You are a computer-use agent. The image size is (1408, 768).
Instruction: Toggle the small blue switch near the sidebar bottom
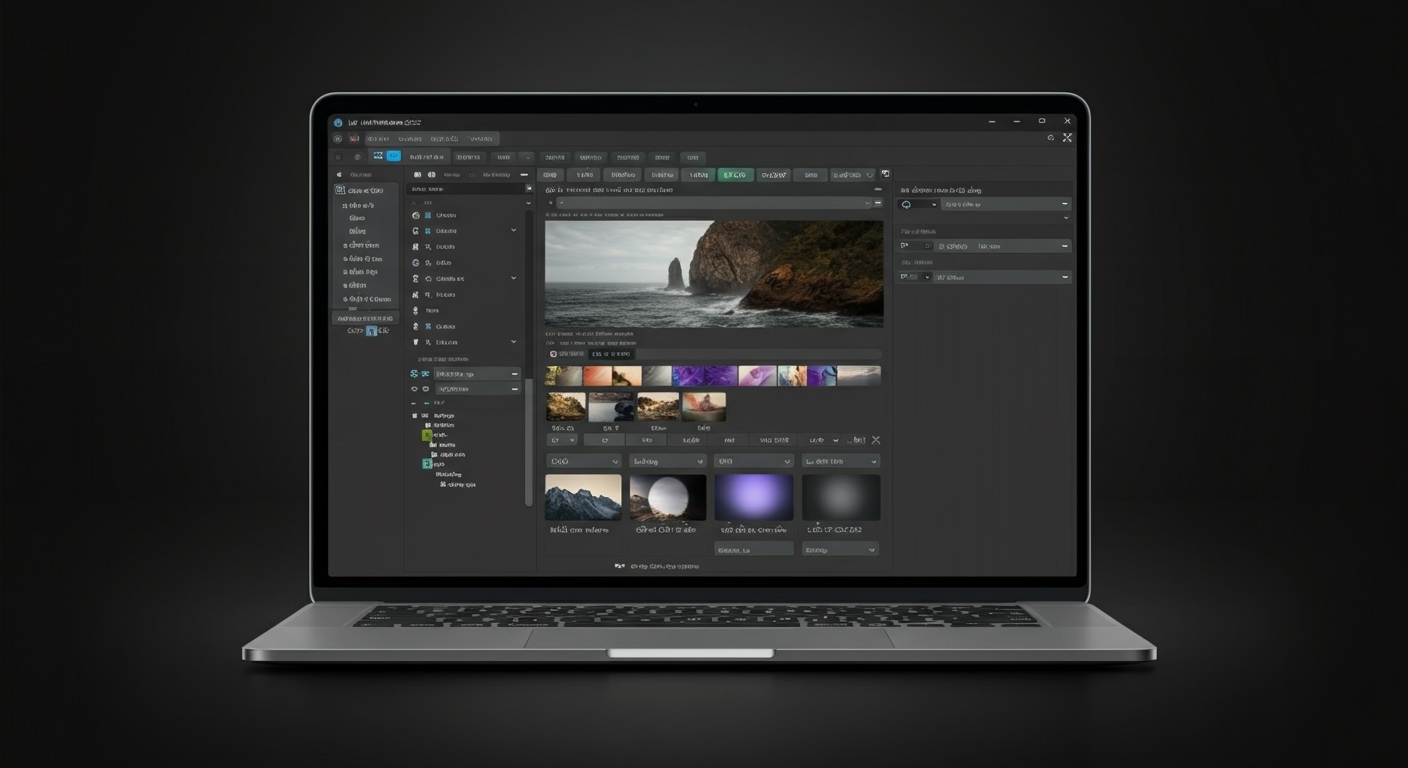coord(372,329)
